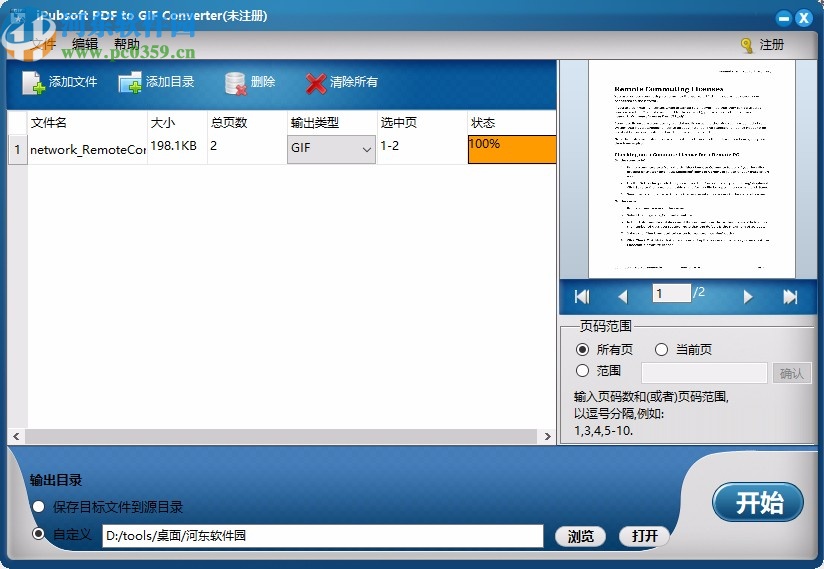This screenshot has height=569, width=824.
Task: Click the Total Pages (总页数) column header
Action: (247, 123)
